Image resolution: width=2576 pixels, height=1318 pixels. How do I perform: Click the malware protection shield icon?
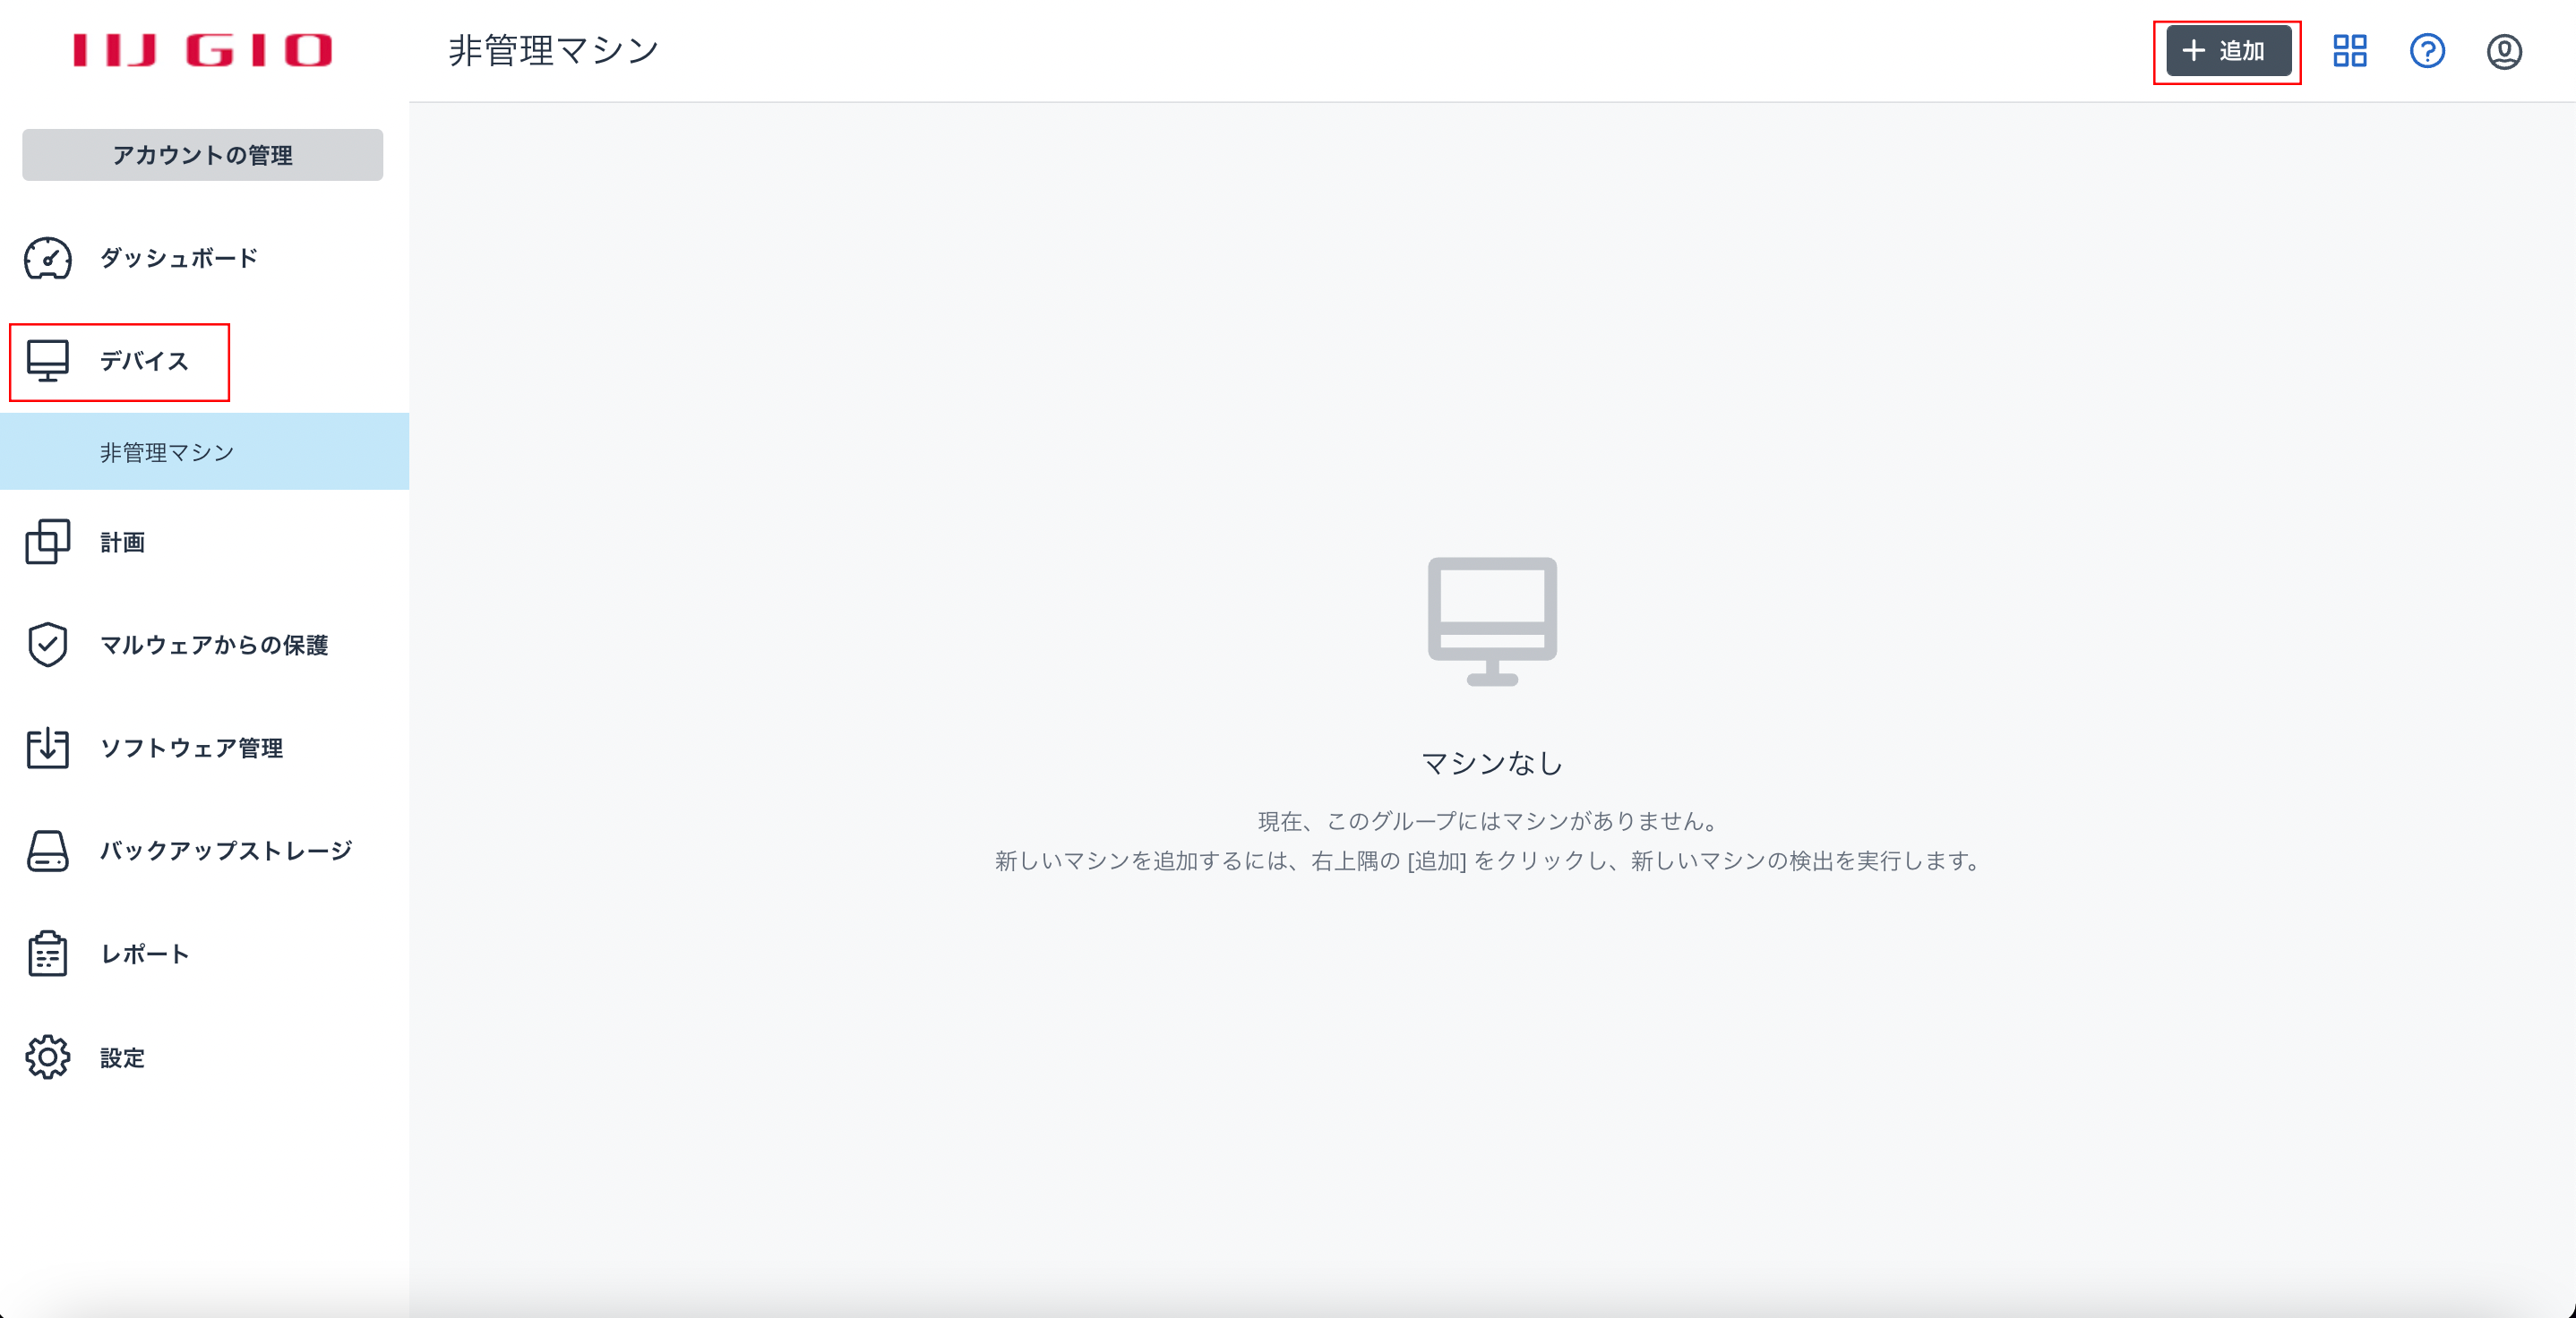coord(47,645)
